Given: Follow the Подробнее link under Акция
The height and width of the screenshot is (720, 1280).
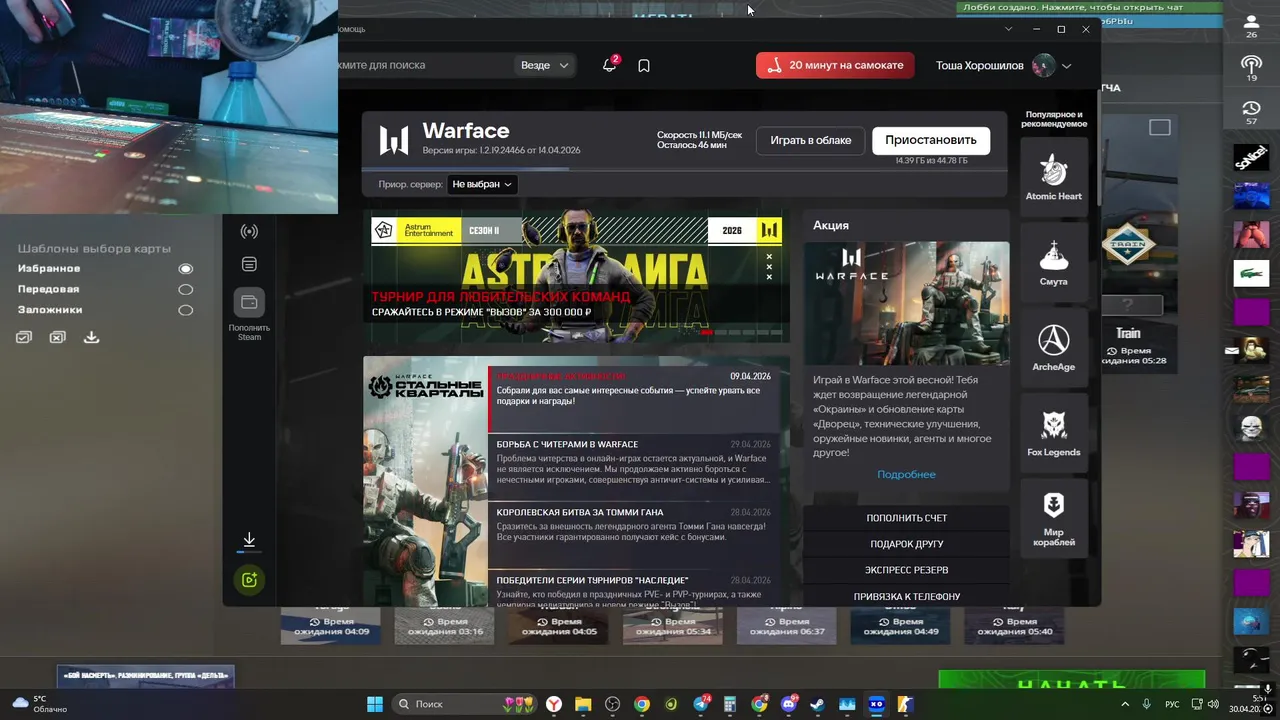Looking at the screenshot, I should click(x=906, y=474).
